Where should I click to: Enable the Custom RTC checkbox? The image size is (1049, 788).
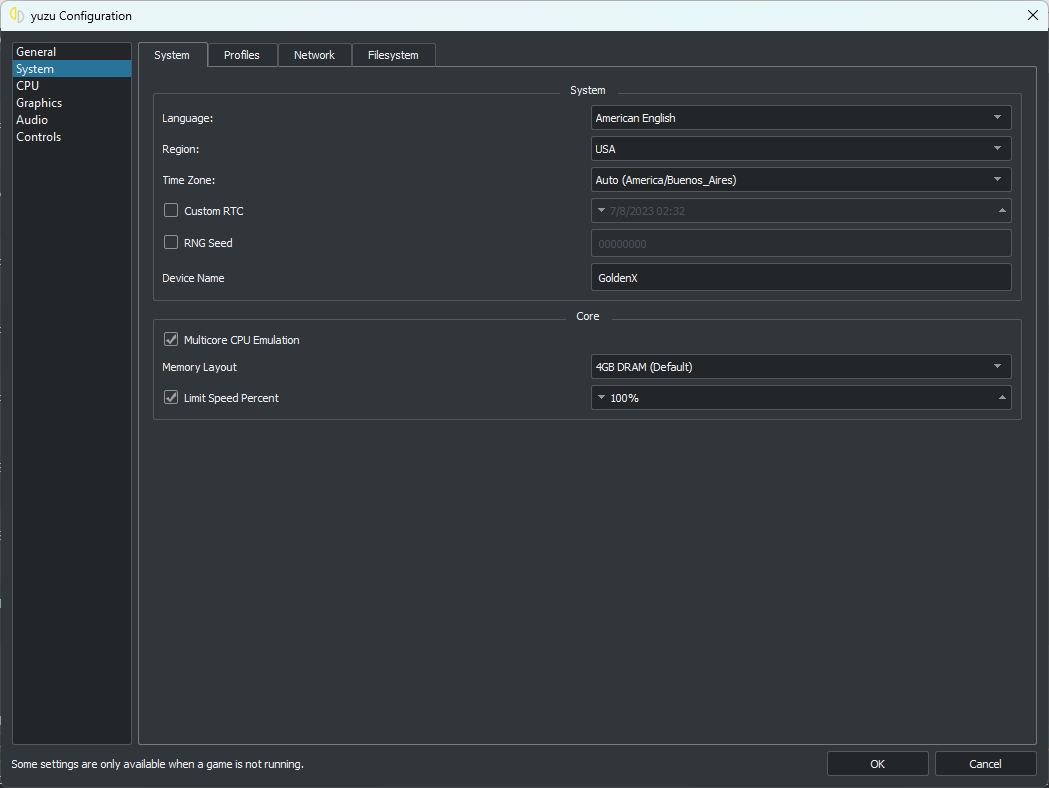(x=171, y=211)
